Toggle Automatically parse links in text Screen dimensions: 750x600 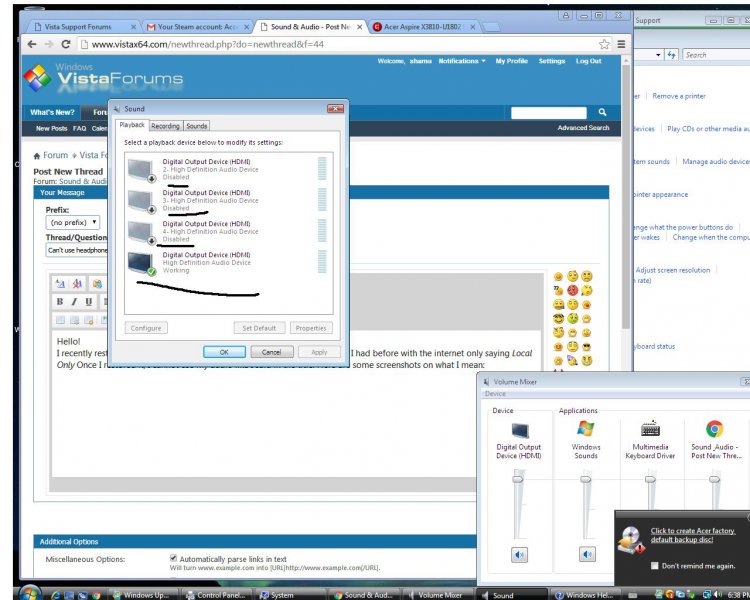click(x=173, y=558)
